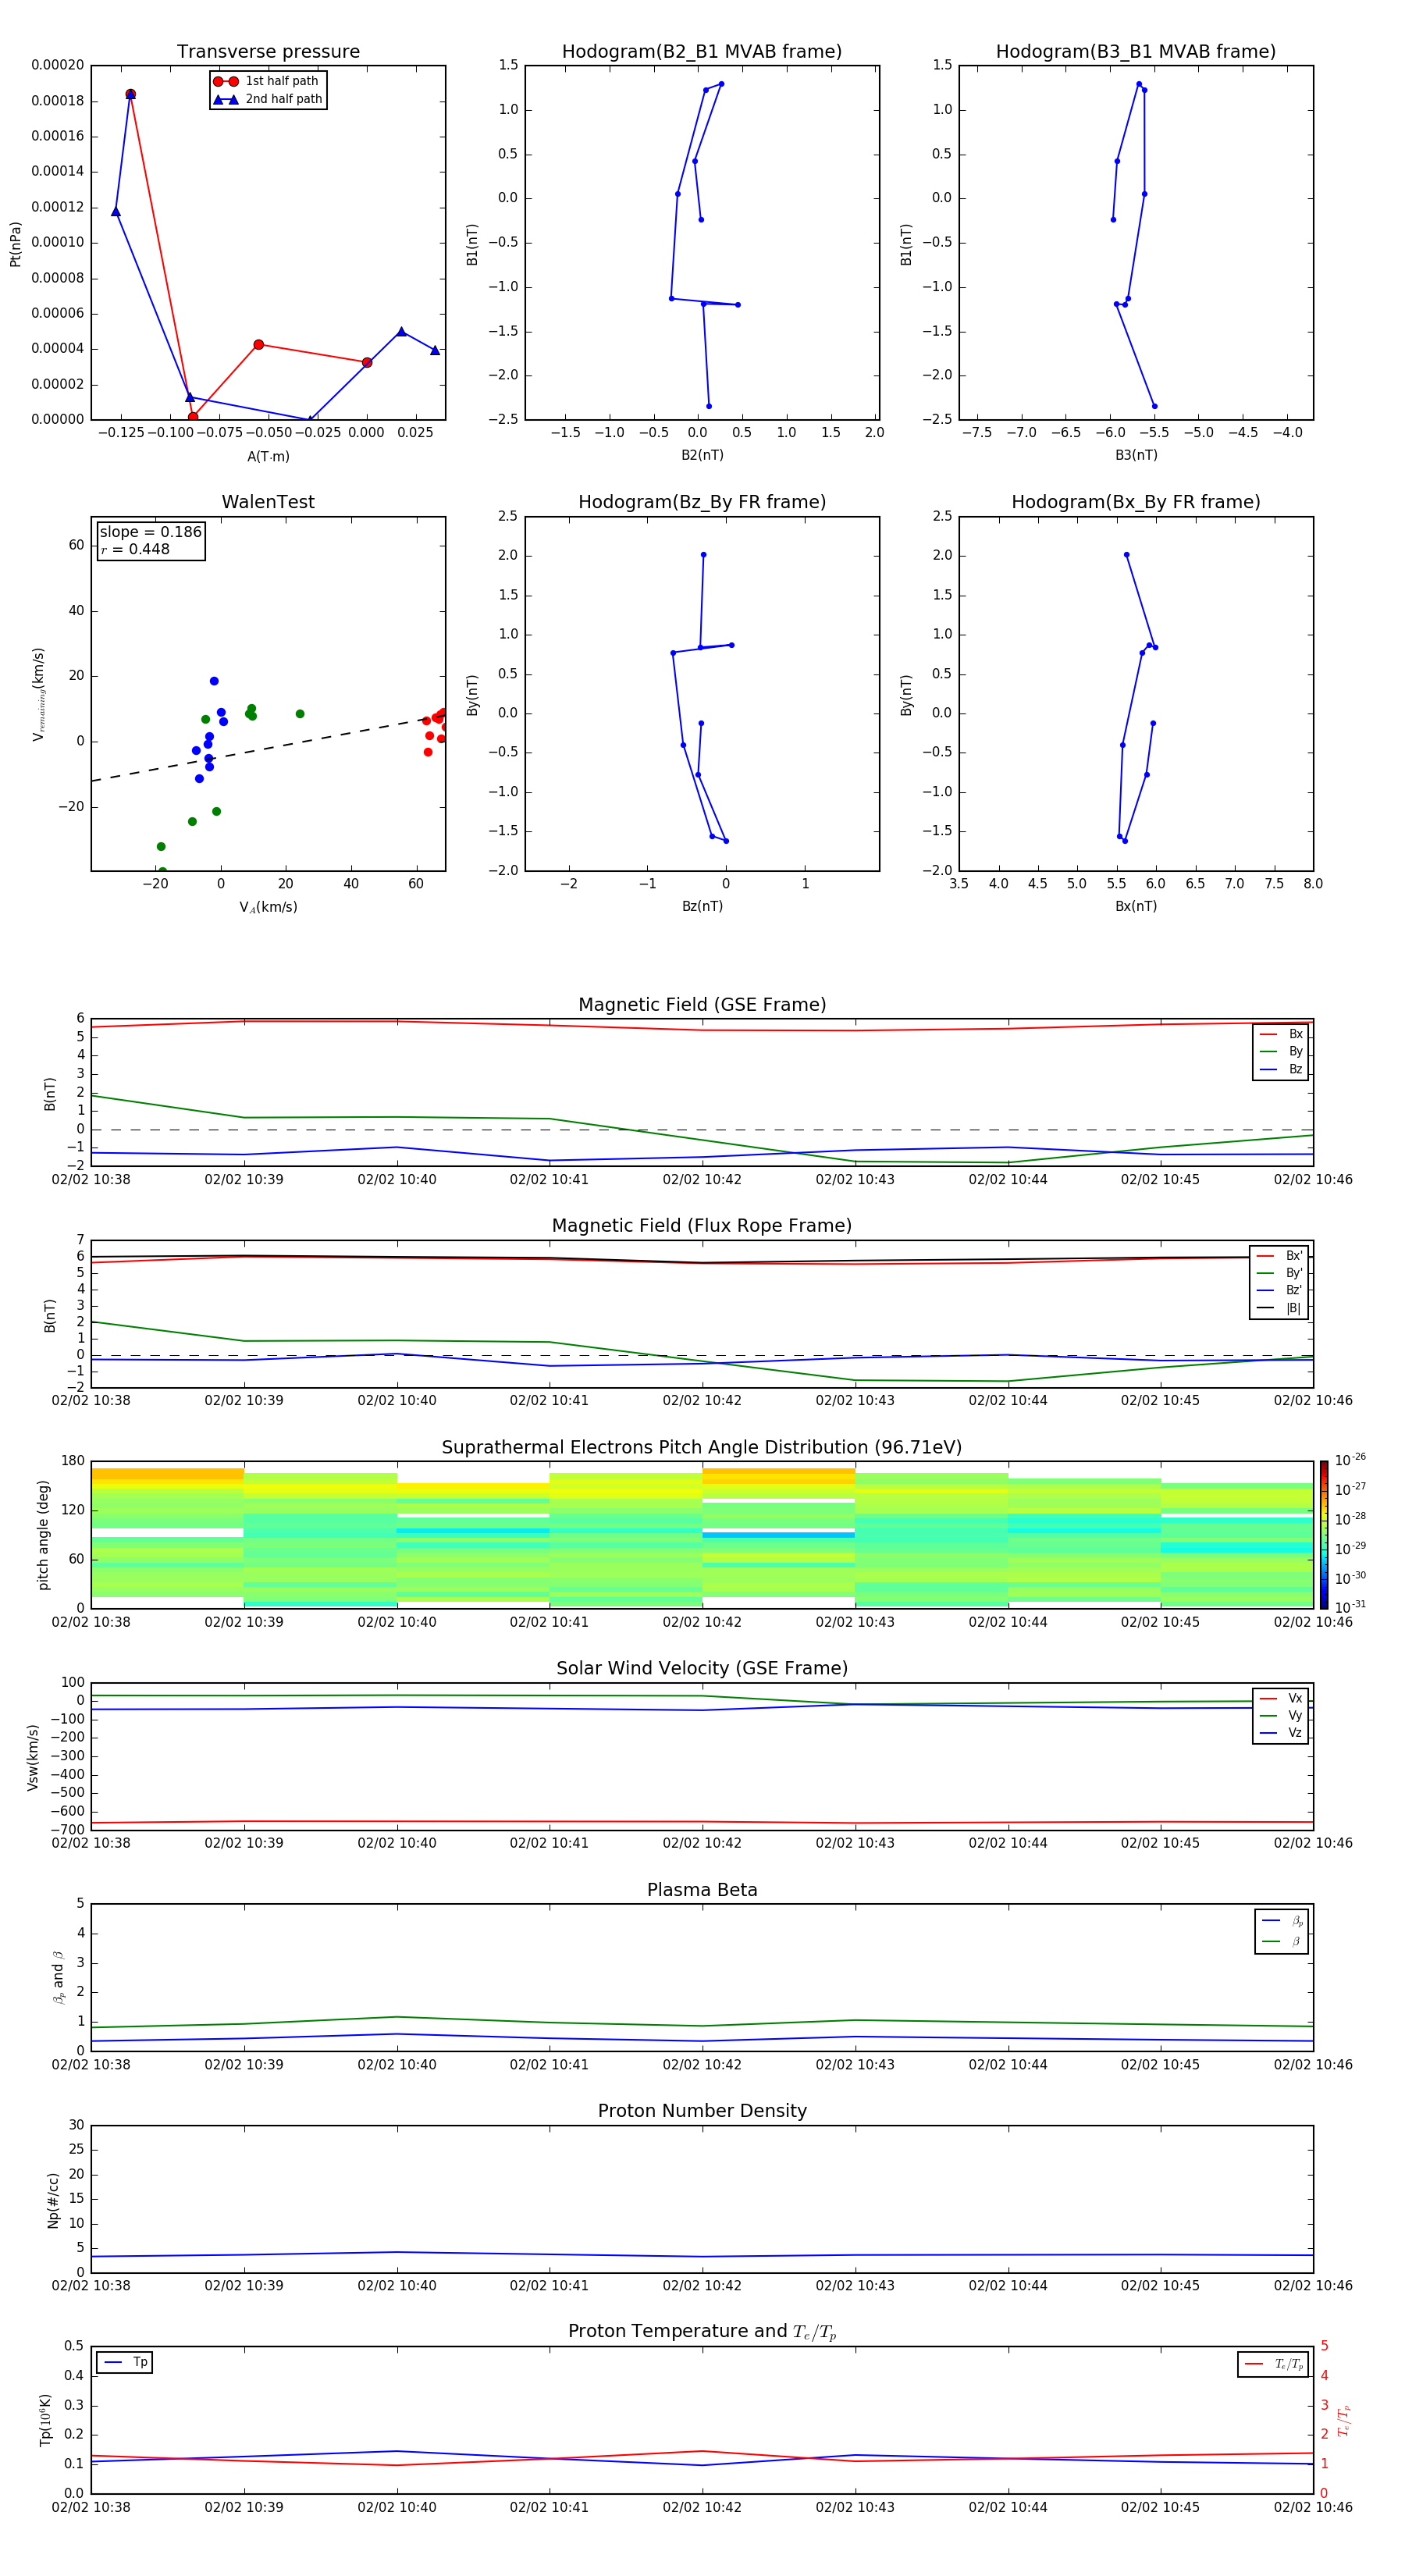Click the "Transverse pressure" plot title

[268, 52]
